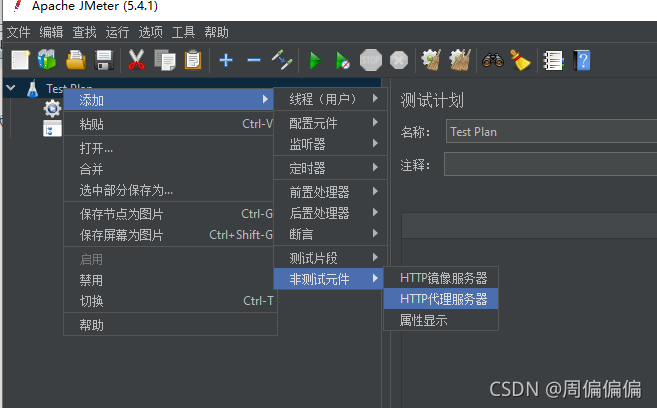This screenshot has width=657, height=408.
Task: Click the Copy icon in toolbar
Action: [165, 60]
